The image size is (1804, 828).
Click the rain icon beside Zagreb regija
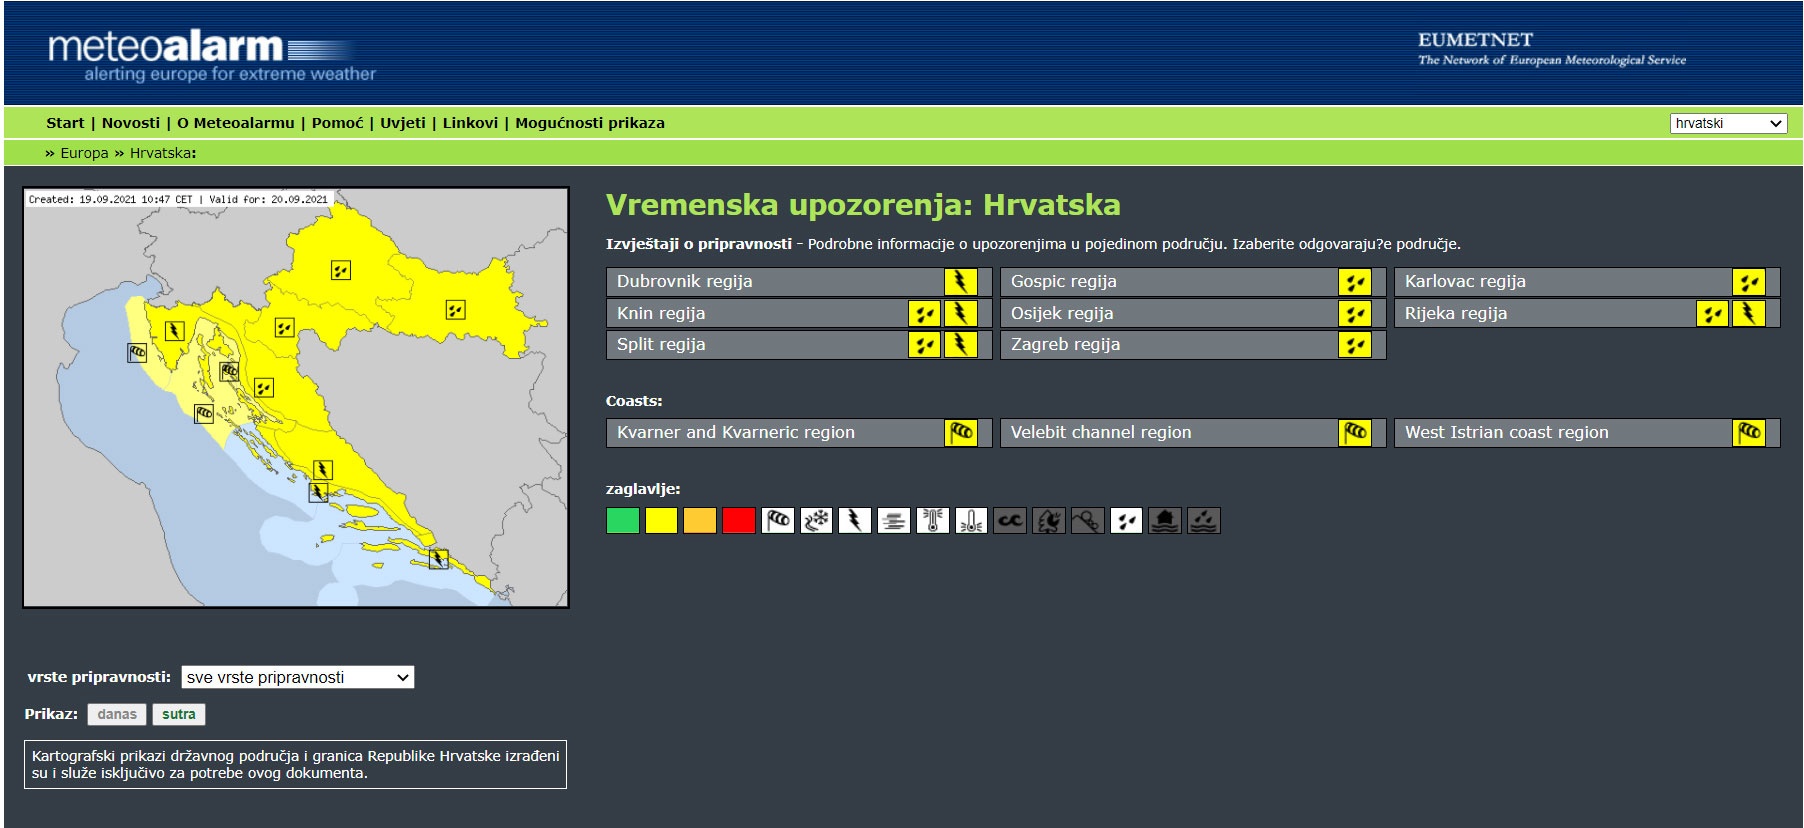click(1354, 345)
